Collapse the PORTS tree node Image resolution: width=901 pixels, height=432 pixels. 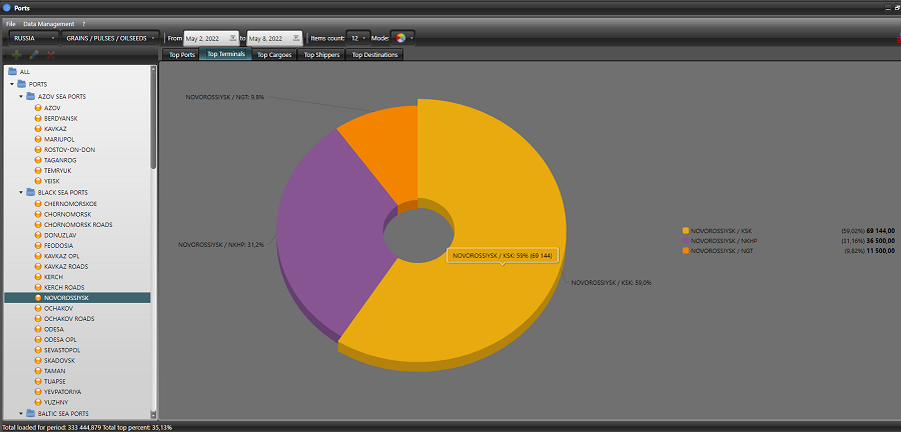11,84
